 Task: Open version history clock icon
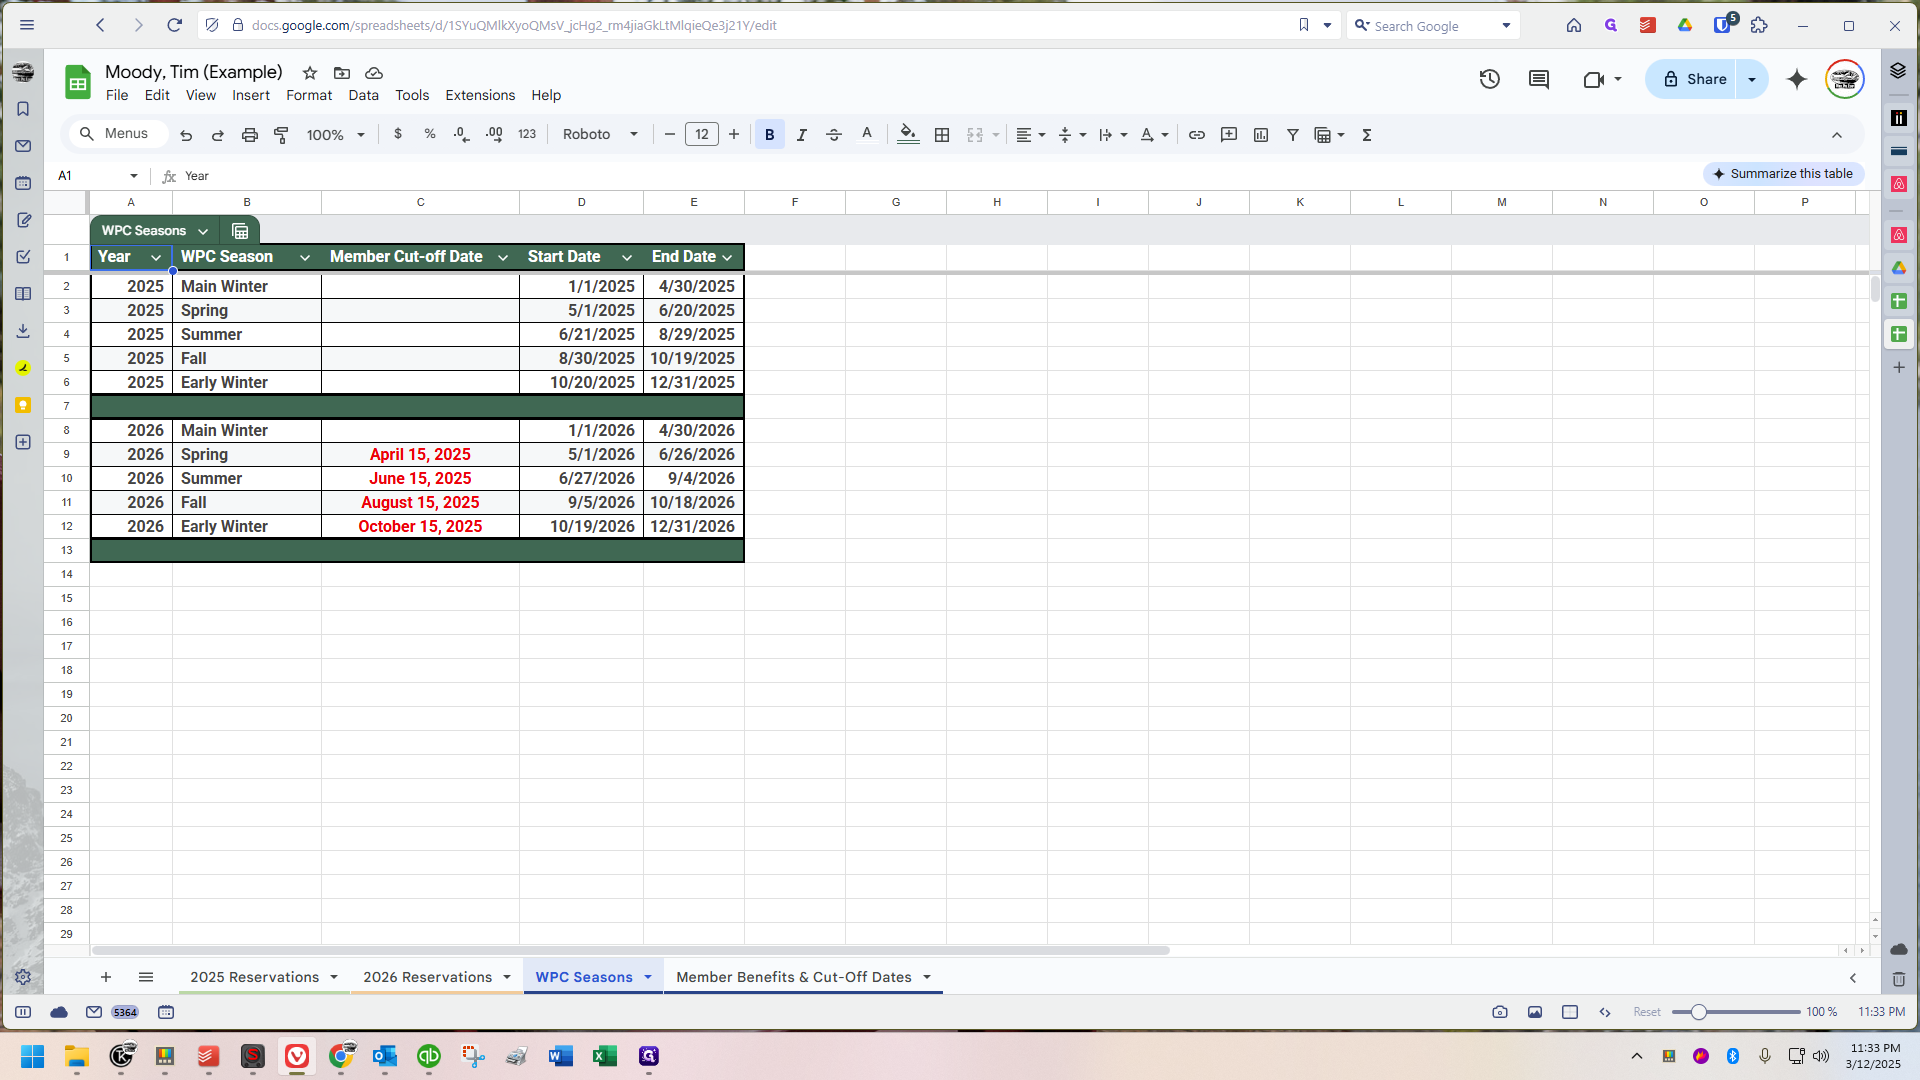pos(1490,79)
